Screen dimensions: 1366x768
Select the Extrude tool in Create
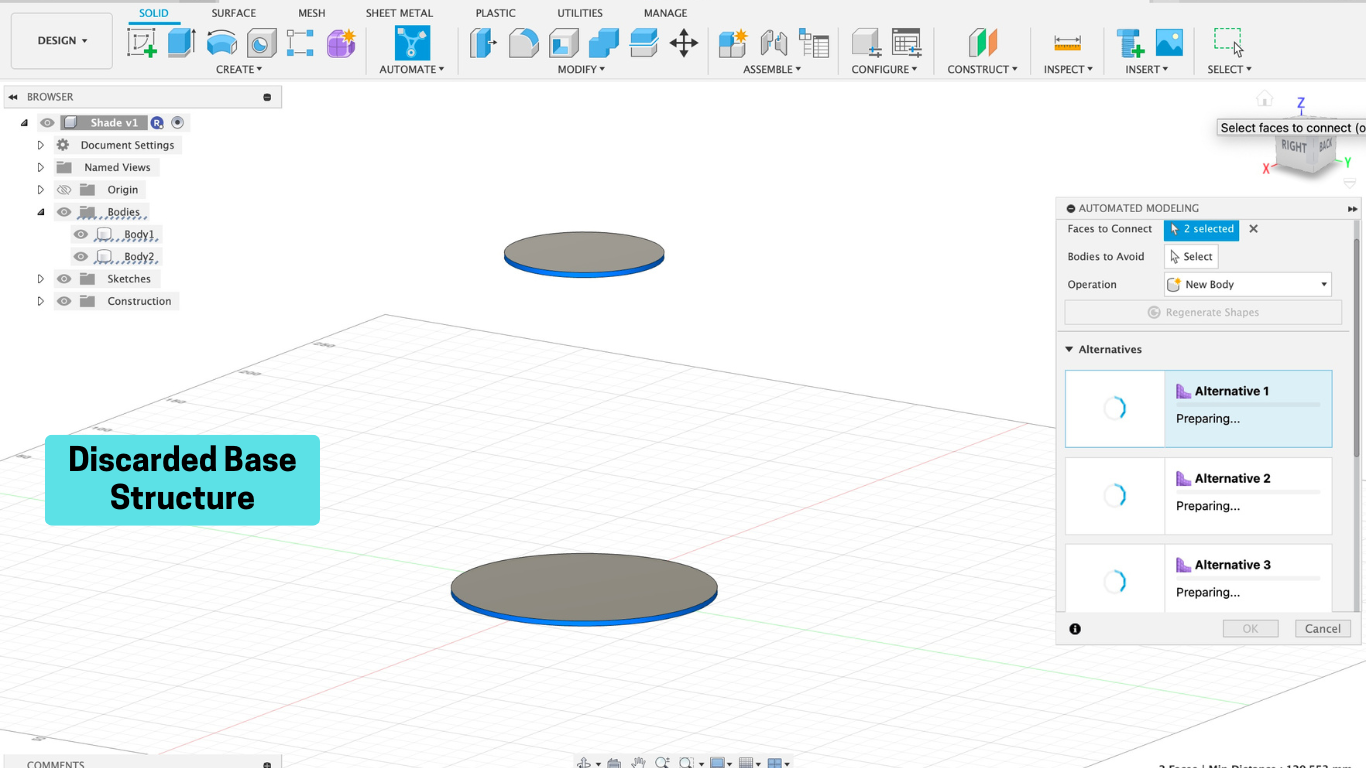pyautogui.click(x=181, y=42)
